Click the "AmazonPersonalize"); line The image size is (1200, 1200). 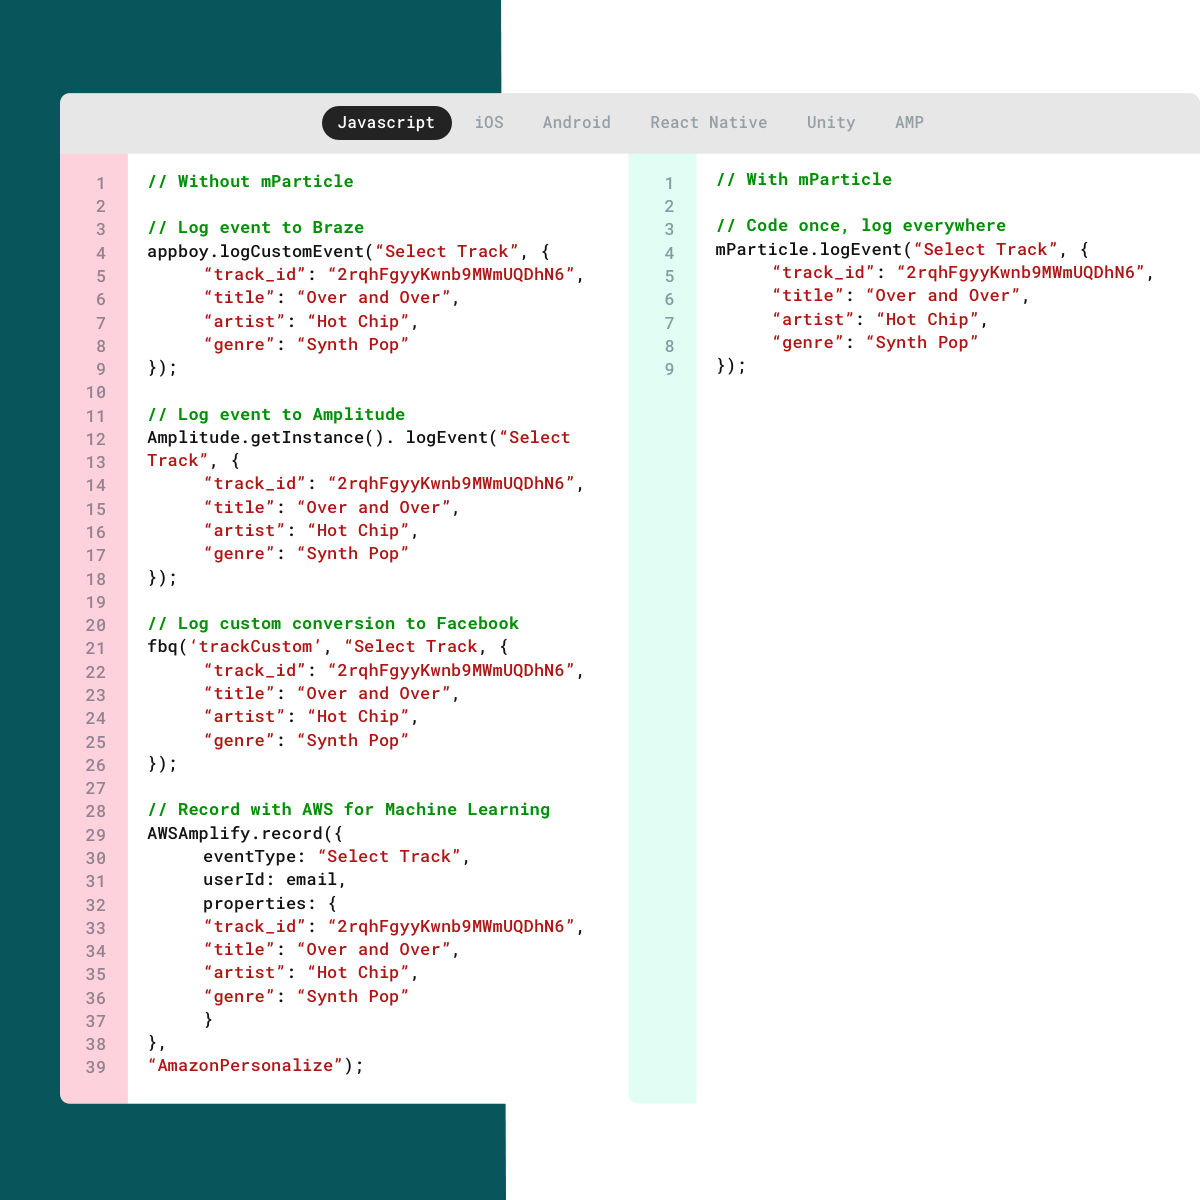point(255,1065)
